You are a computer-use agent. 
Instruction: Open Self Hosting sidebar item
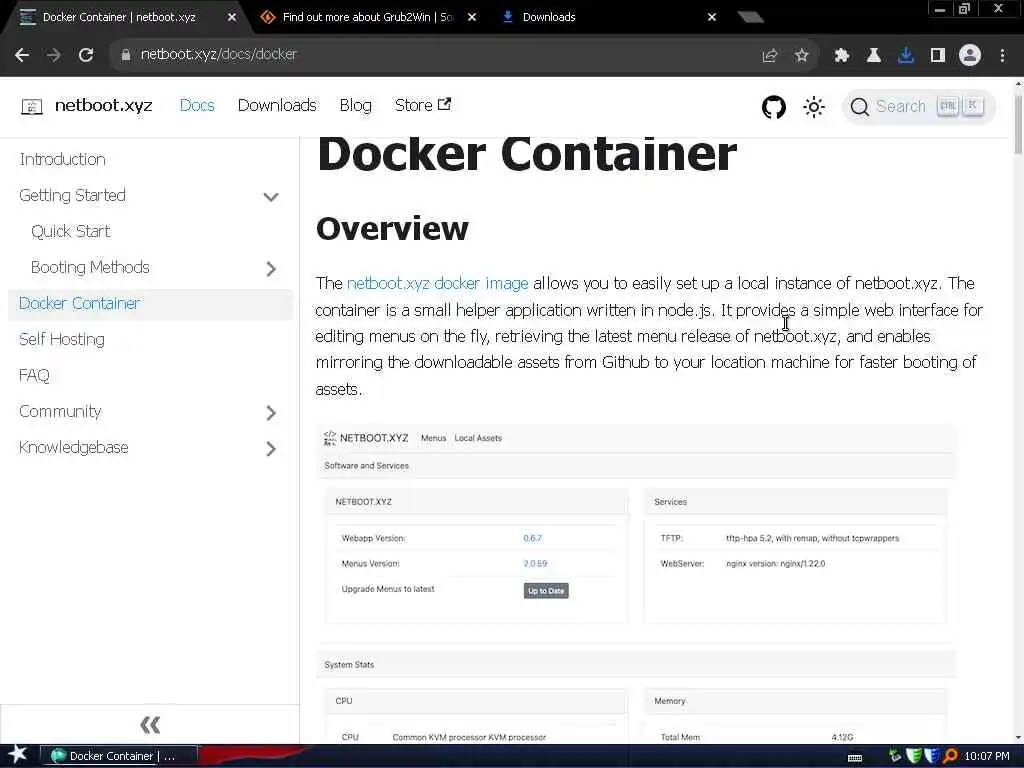pos(62,340)
